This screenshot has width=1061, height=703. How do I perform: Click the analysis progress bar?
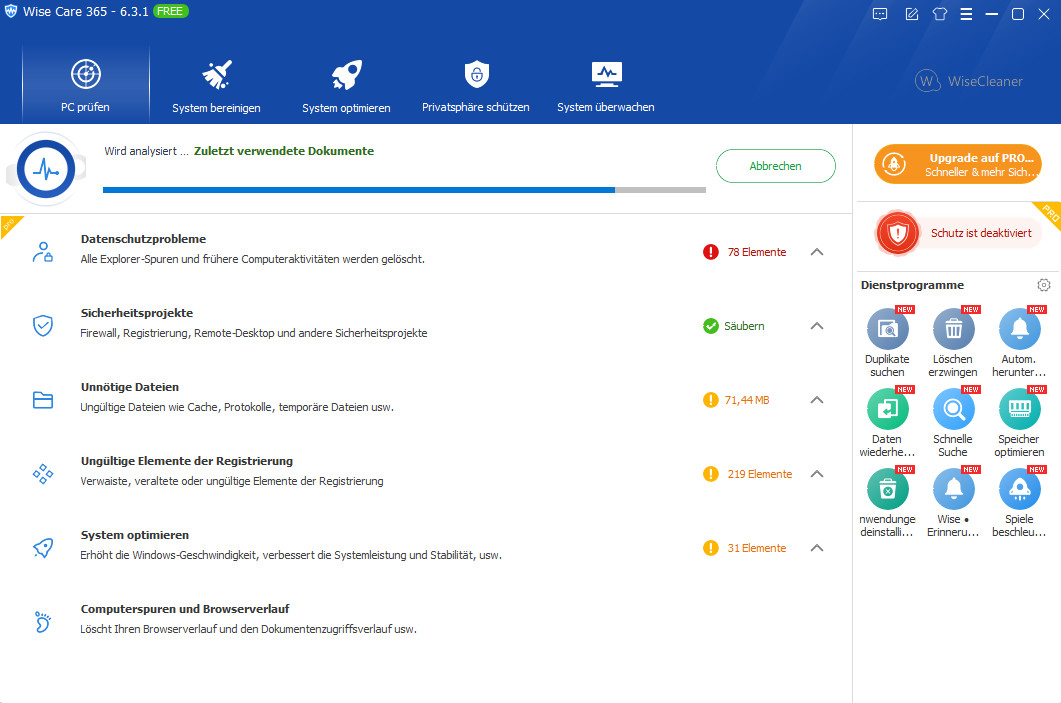404,189
